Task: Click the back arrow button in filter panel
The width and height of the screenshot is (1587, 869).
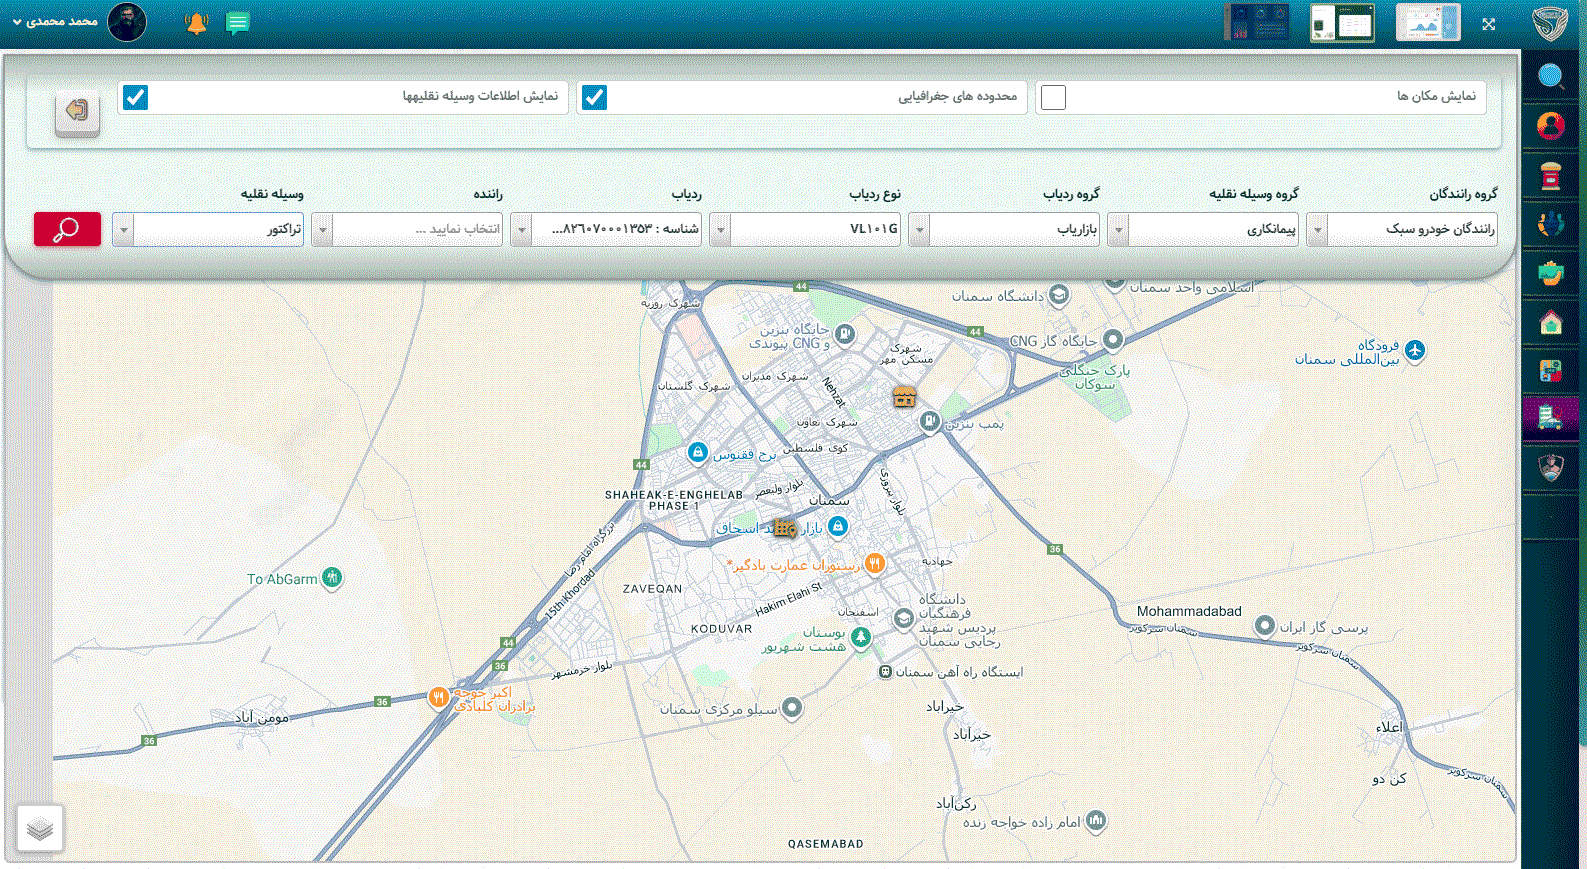Action: [77, 111]
